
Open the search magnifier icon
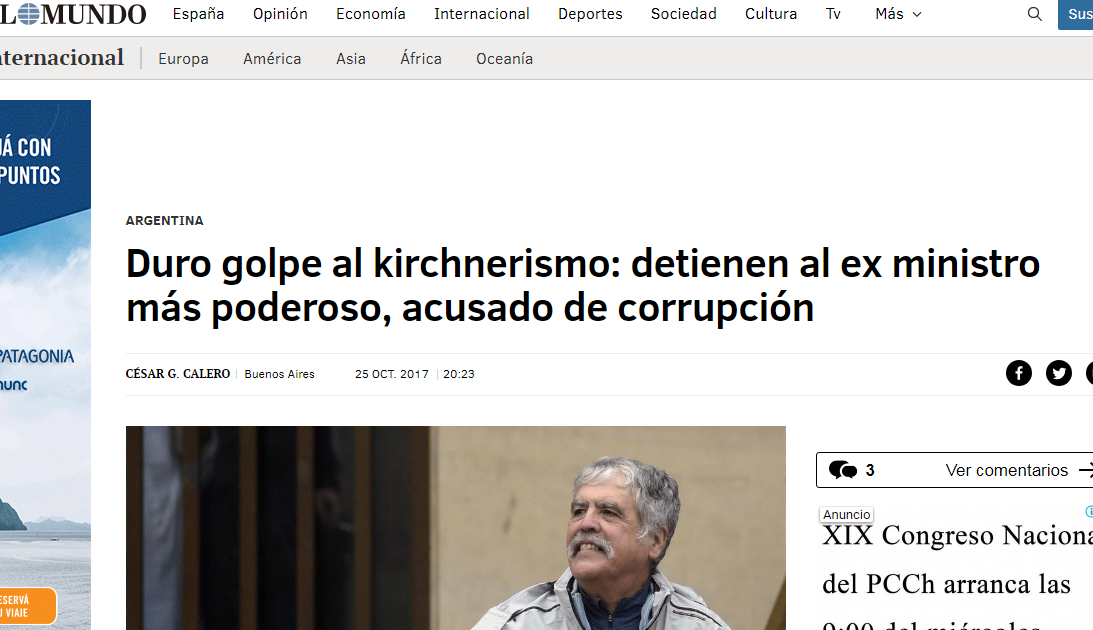pyautogui.click(x=1034, y=14)
